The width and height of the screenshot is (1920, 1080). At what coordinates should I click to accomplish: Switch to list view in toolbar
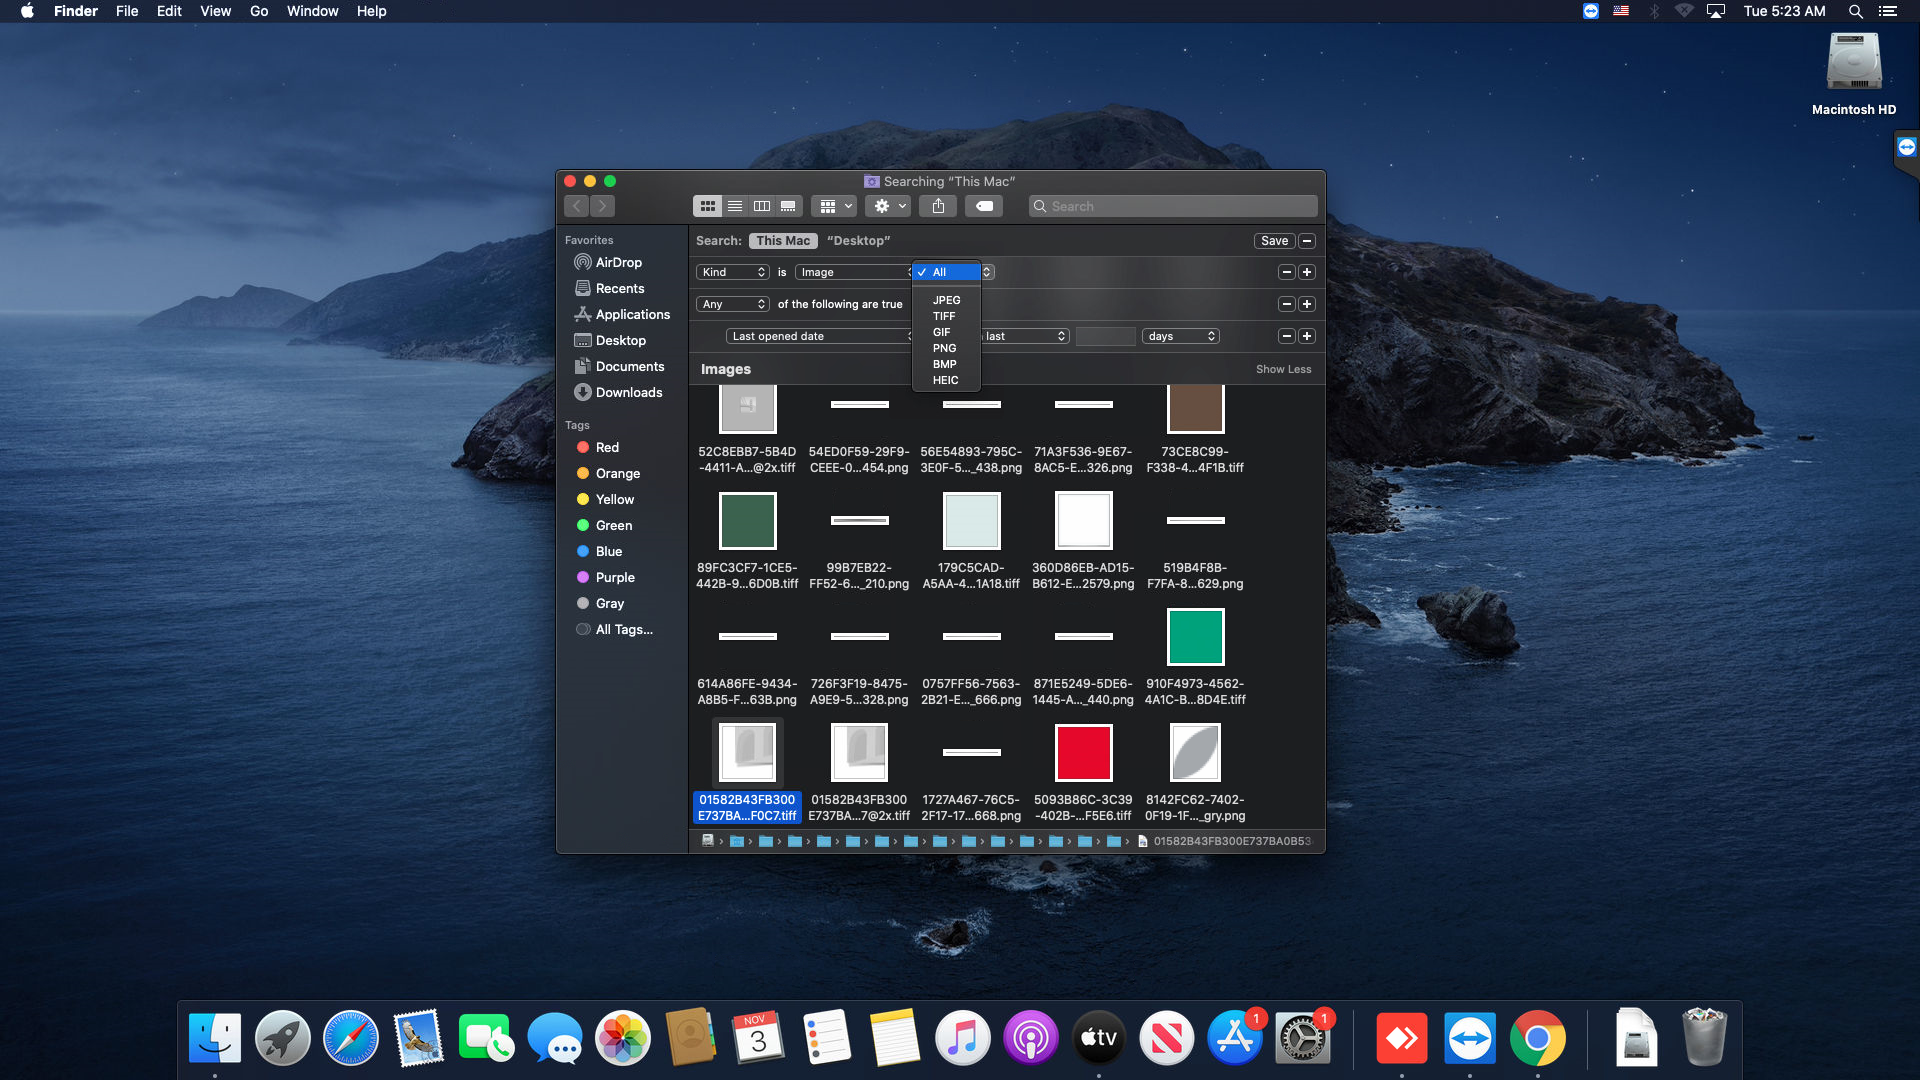pos(735,206)
